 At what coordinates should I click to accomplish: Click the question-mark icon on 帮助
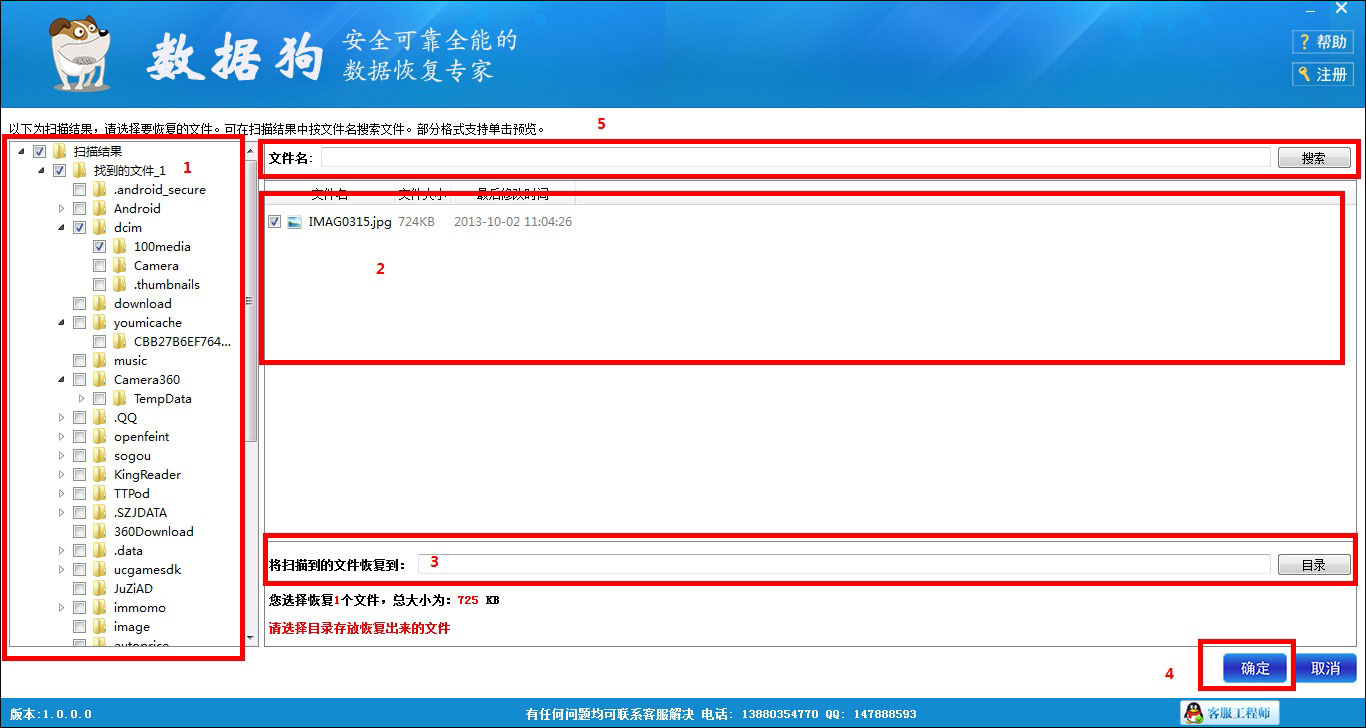tap(1306, 41)
